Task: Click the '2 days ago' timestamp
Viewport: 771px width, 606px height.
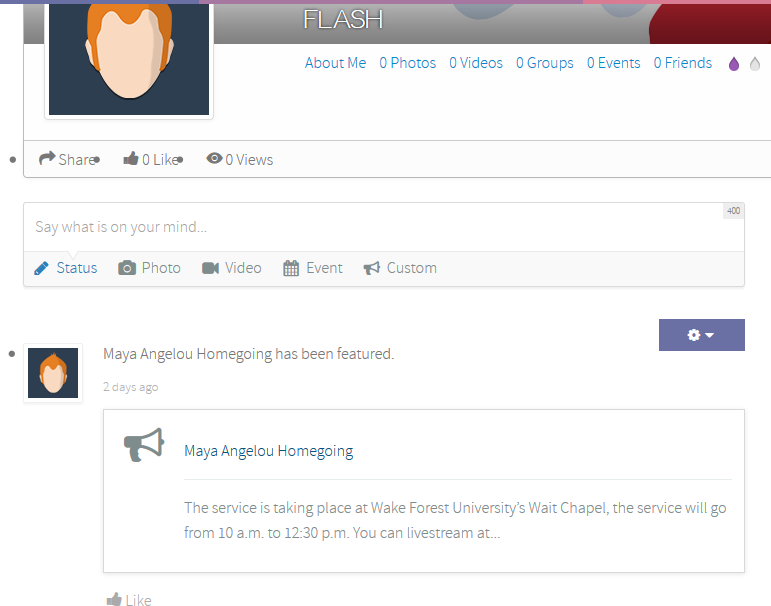Action: 131,387
